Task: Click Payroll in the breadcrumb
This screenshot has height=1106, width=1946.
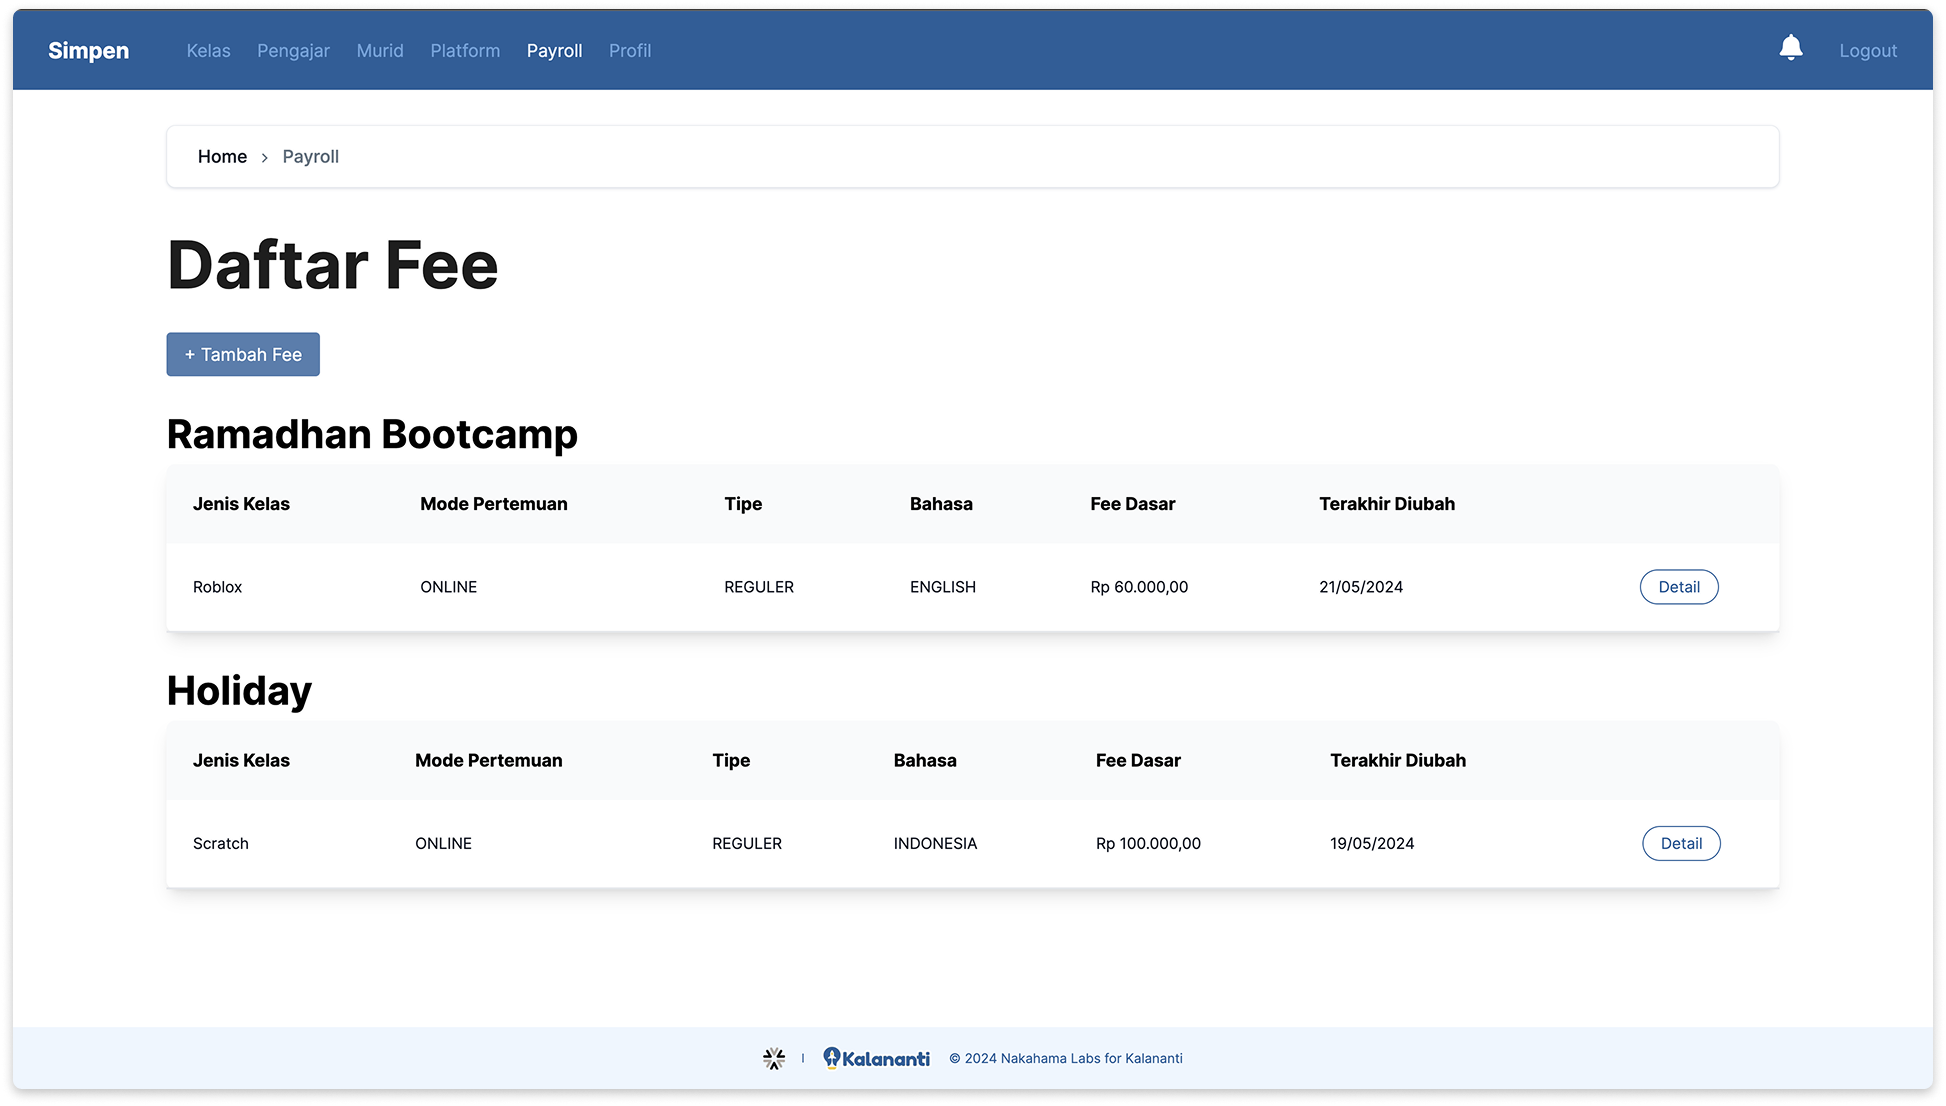Action: [310, 157]
